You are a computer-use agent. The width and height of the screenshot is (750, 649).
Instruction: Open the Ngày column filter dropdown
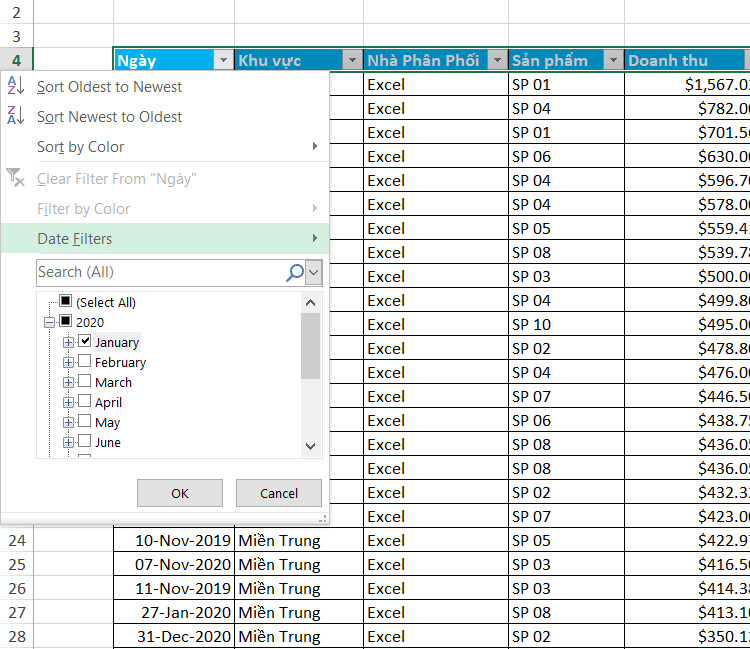223,60
